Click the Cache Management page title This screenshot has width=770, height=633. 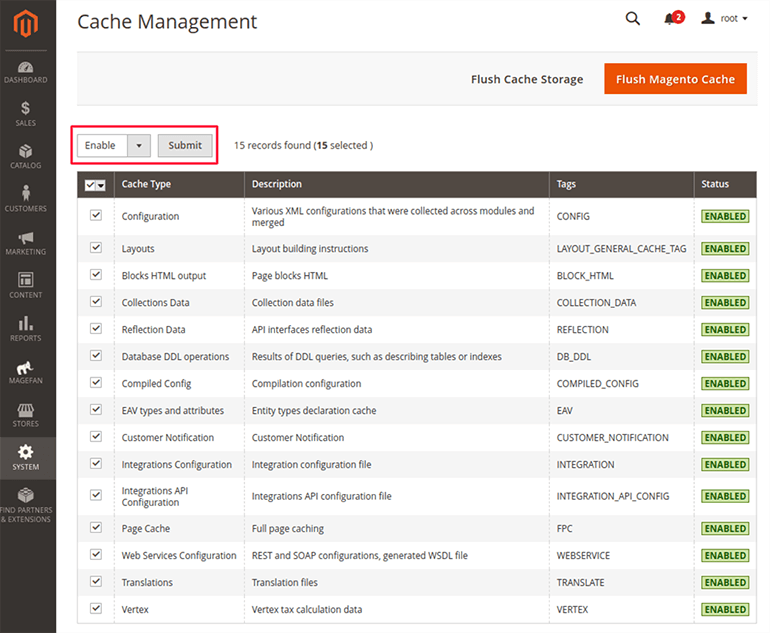(x=167, y=22)
